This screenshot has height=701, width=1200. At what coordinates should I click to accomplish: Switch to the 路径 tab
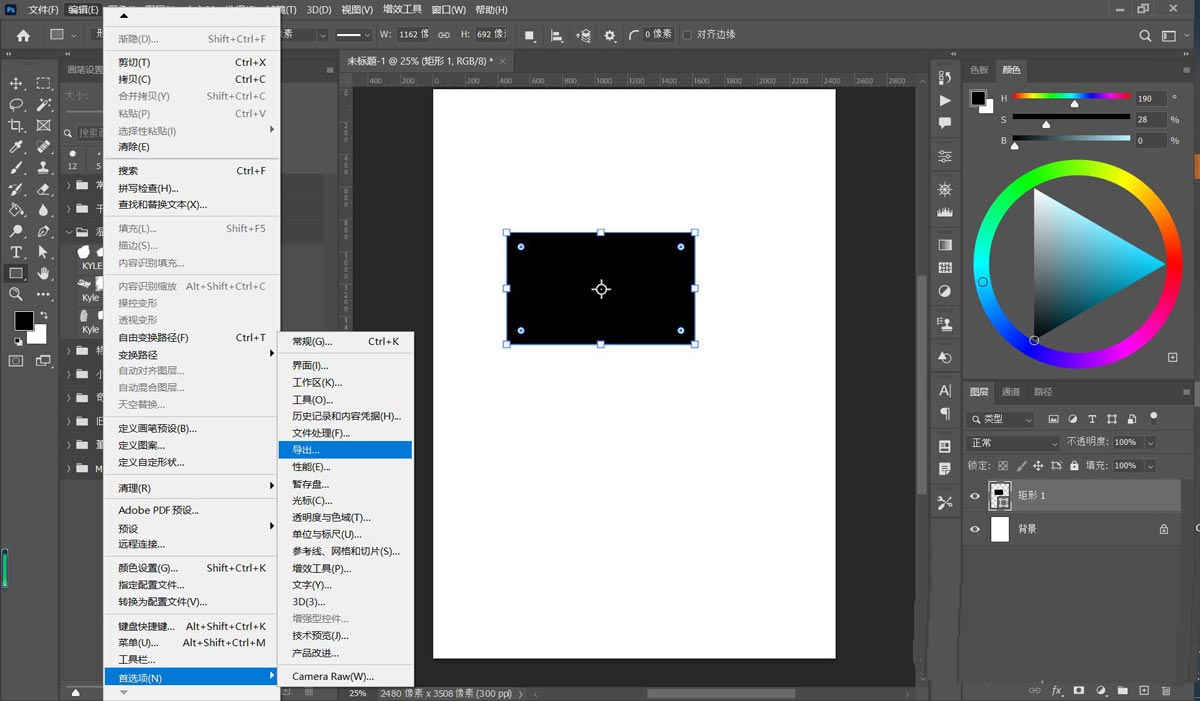tap(1043, 392)
